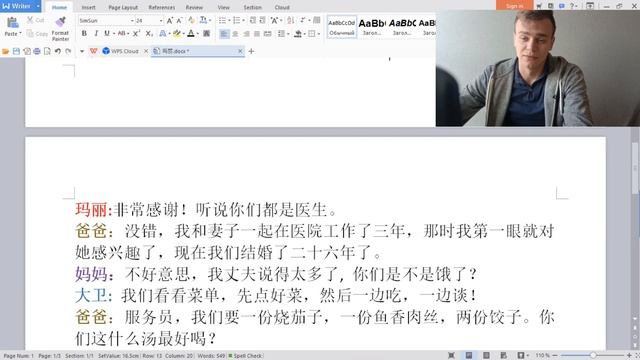The height and width of the screenshot is (360, 640).
Task: Click the 110 % zoom level text
Action: tap(542, 356)
